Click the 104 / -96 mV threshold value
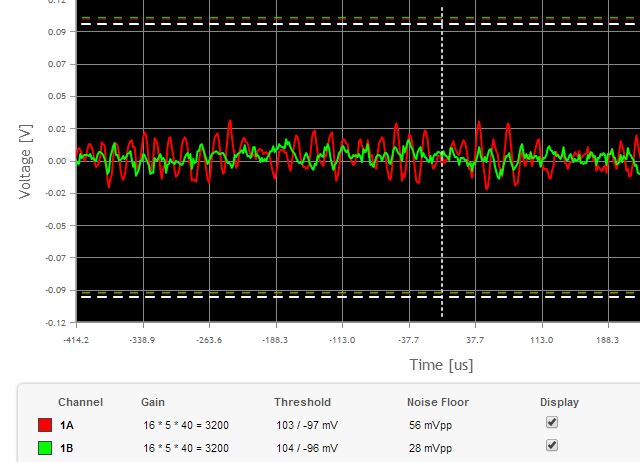The image size is (640, 462). pos(306,448)
